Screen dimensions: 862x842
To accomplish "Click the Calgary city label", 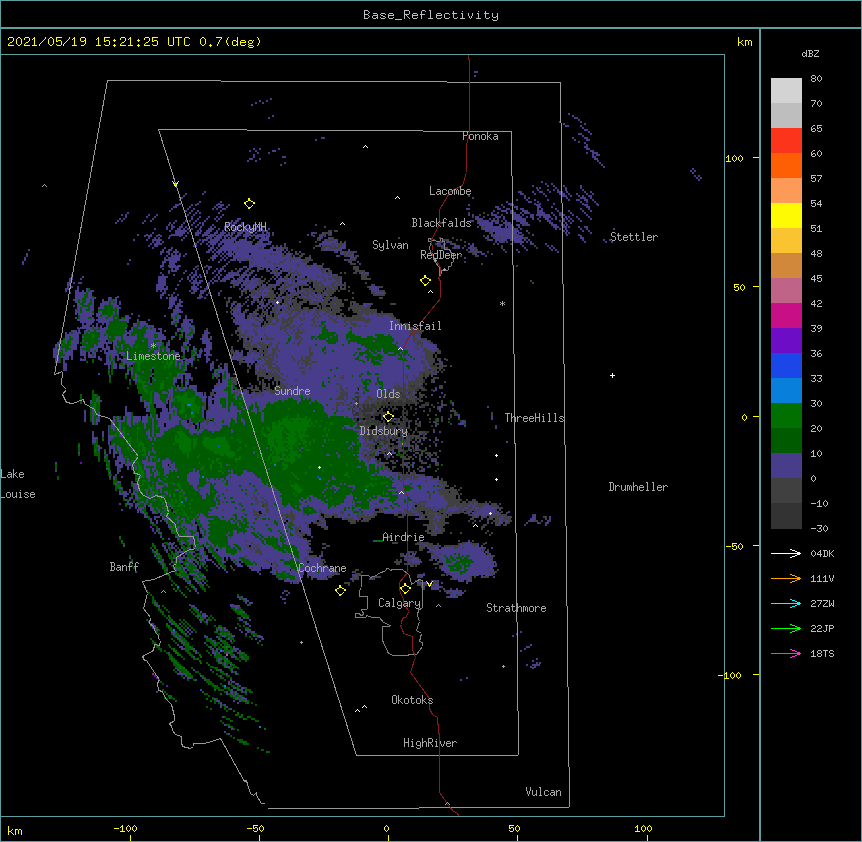I will [399, 603].
